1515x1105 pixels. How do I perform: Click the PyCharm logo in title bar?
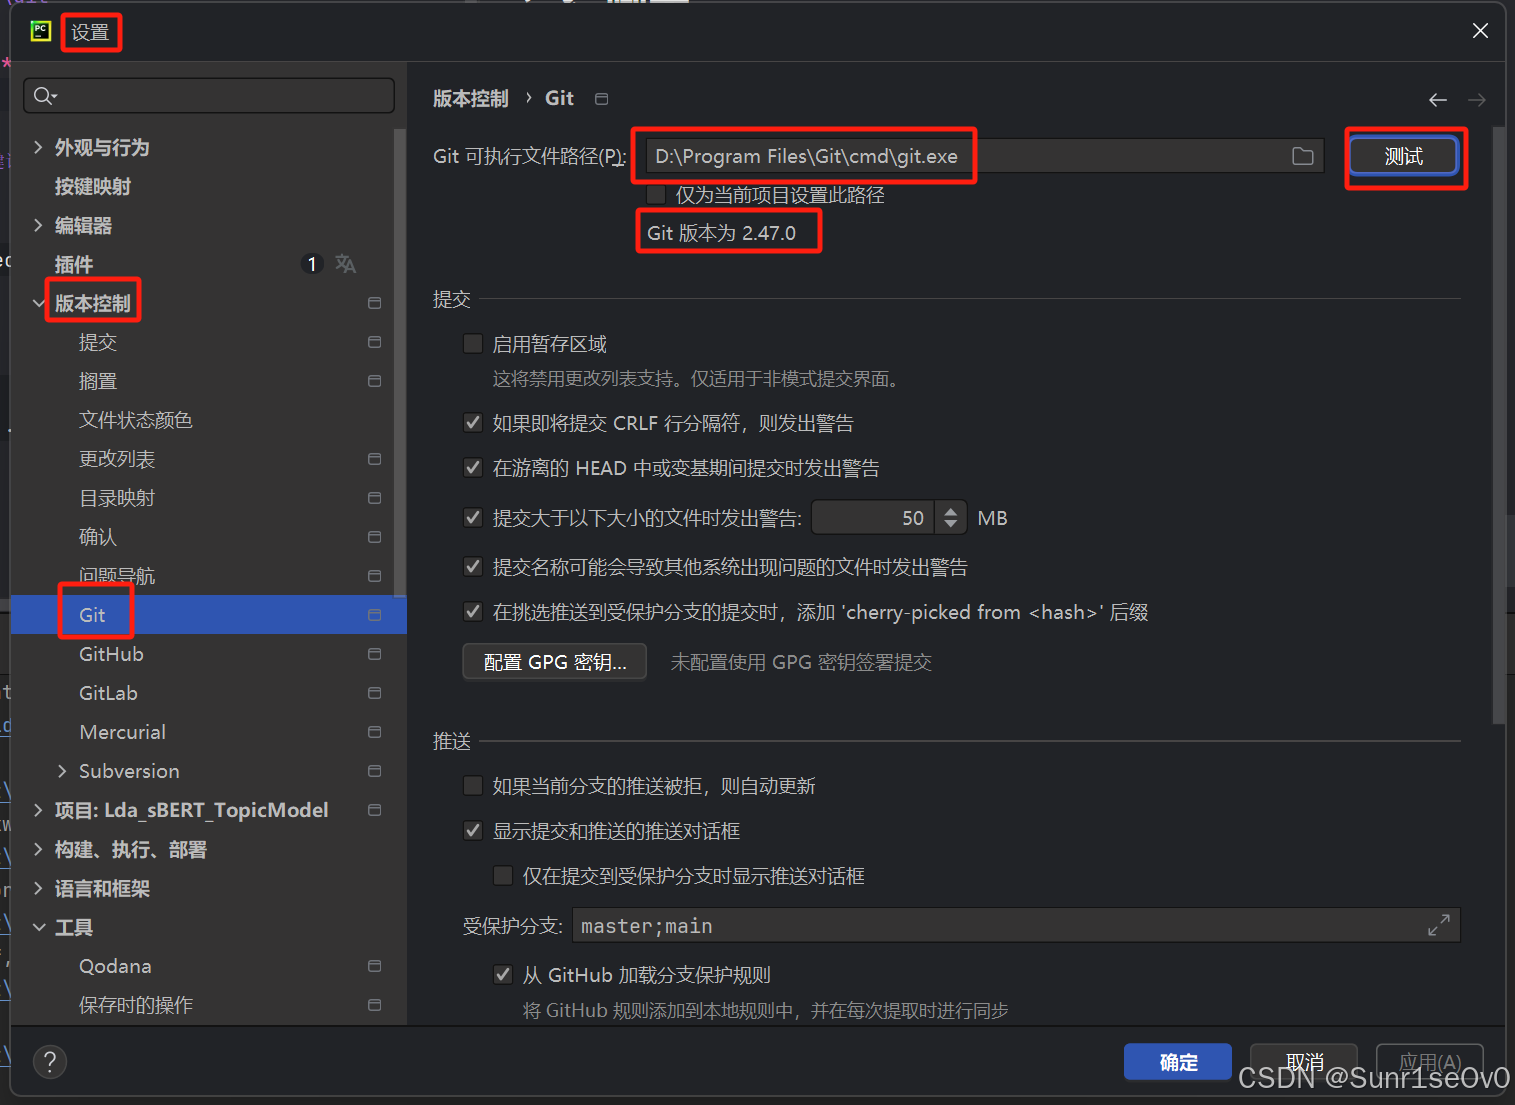coord(40,31)
